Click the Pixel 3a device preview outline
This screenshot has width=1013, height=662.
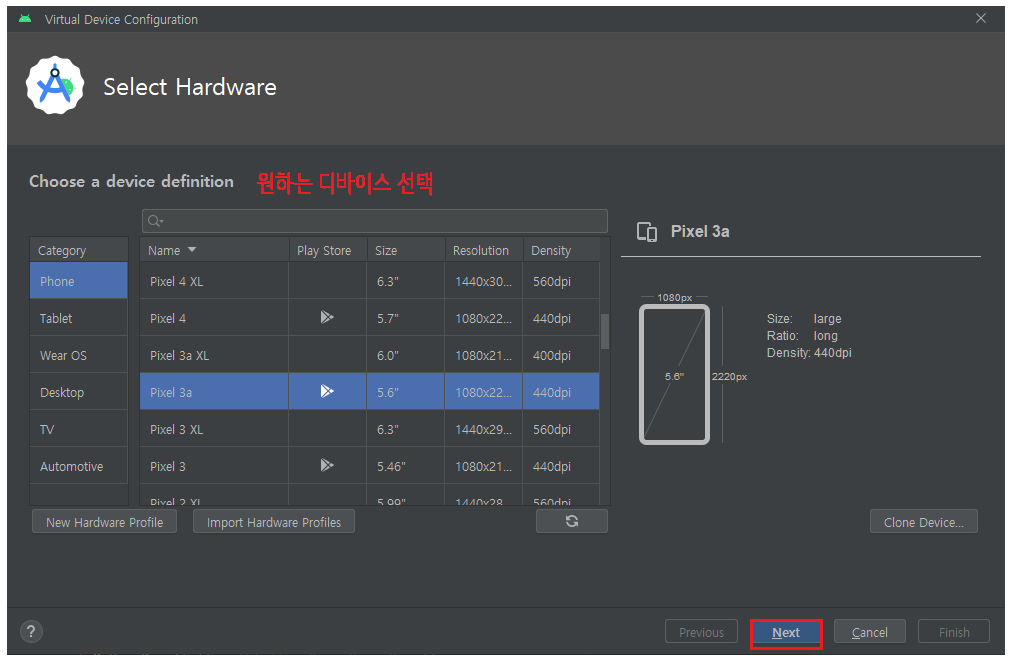[674, 375]
